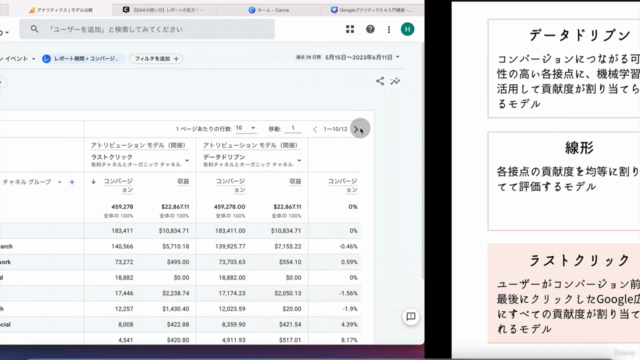This screenshot has height=360, width=640.
Task: Click the -0.46% change cell
Action: click(349, 246)
